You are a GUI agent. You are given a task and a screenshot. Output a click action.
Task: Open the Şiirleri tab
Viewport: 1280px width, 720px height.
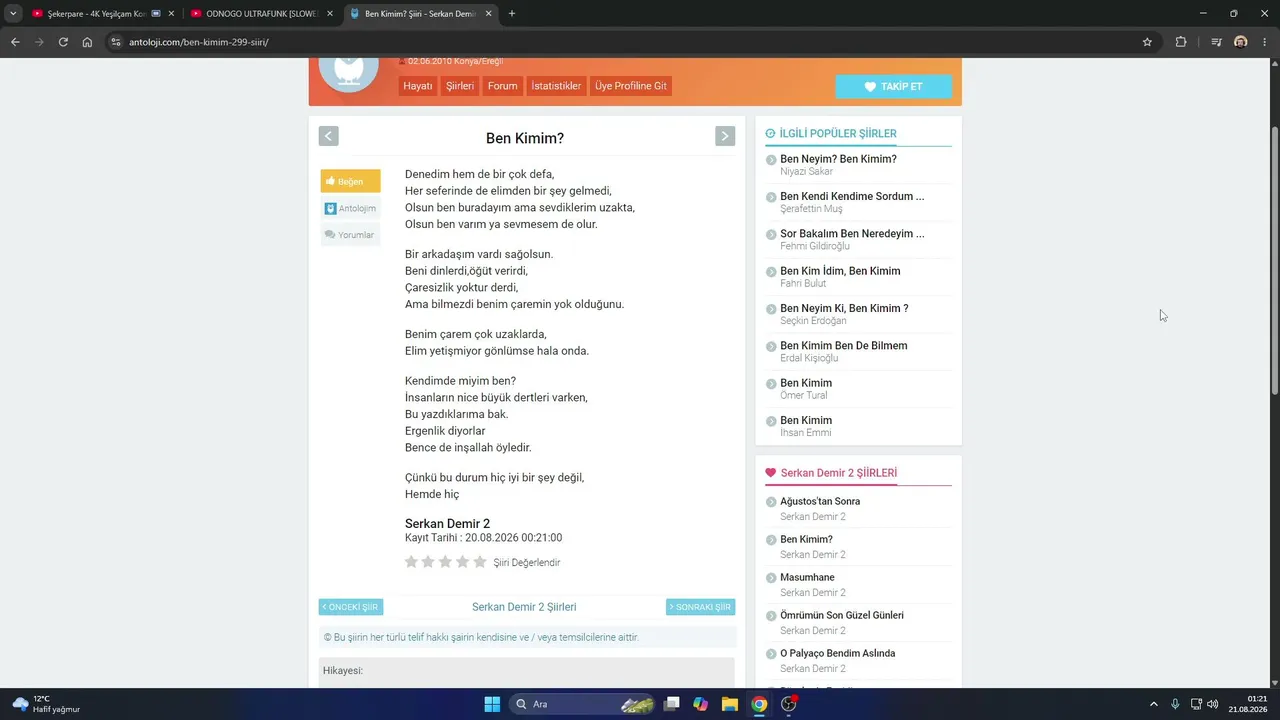pos(460,86)
